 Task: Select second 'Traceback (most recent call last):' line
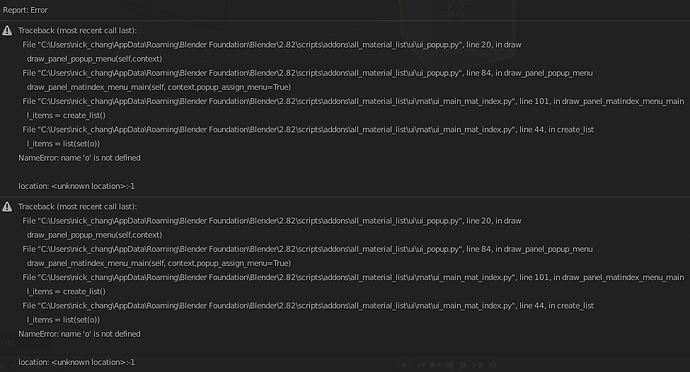(x=77, y=206)
